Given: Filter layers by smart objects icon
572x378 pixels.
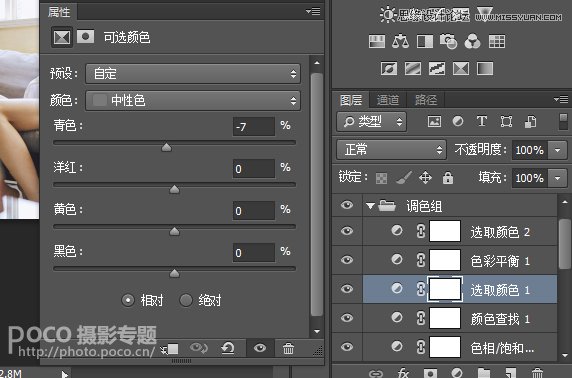Looking at the screenshot, I should click(530, 122).
